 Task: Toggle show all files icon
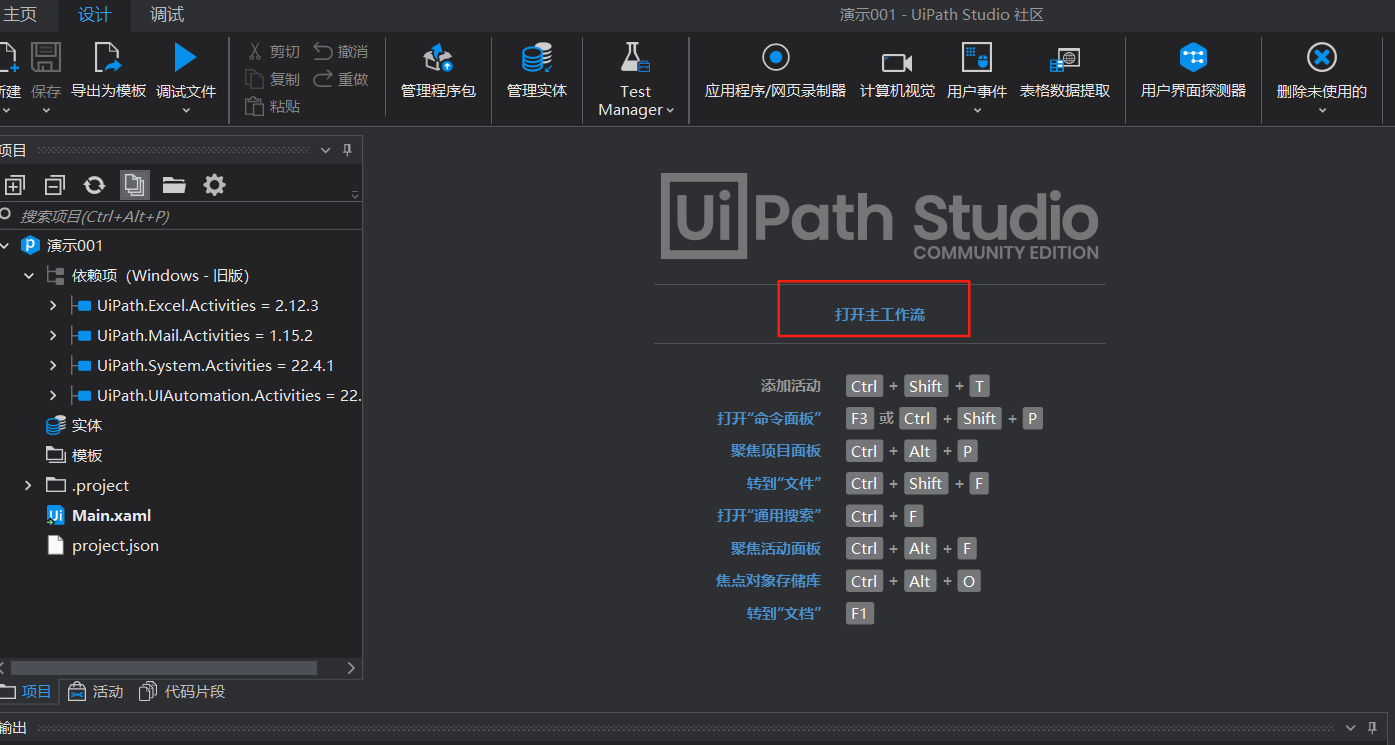[x=135, y=184]
